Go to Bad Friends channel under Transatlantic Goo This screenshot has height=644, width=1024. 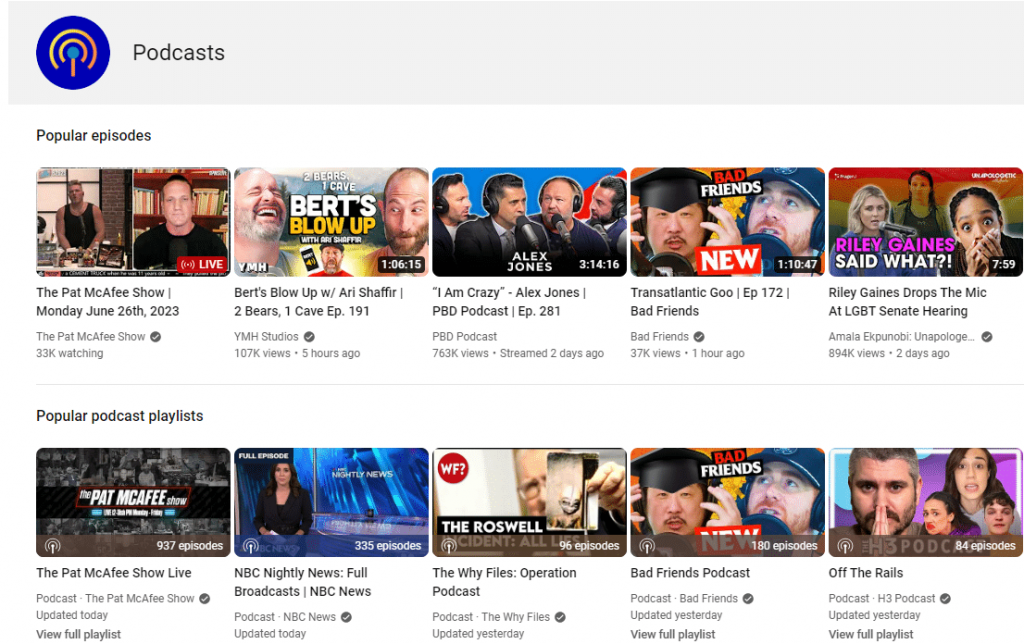[660, 337]
